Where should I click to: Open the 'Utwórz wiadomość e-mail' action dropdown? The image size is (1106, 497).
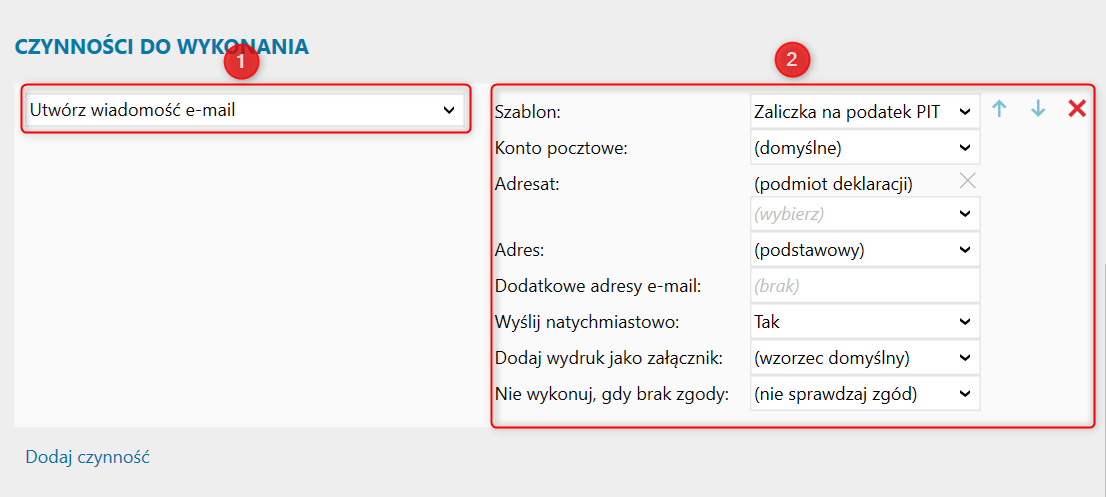click(245, 110)
